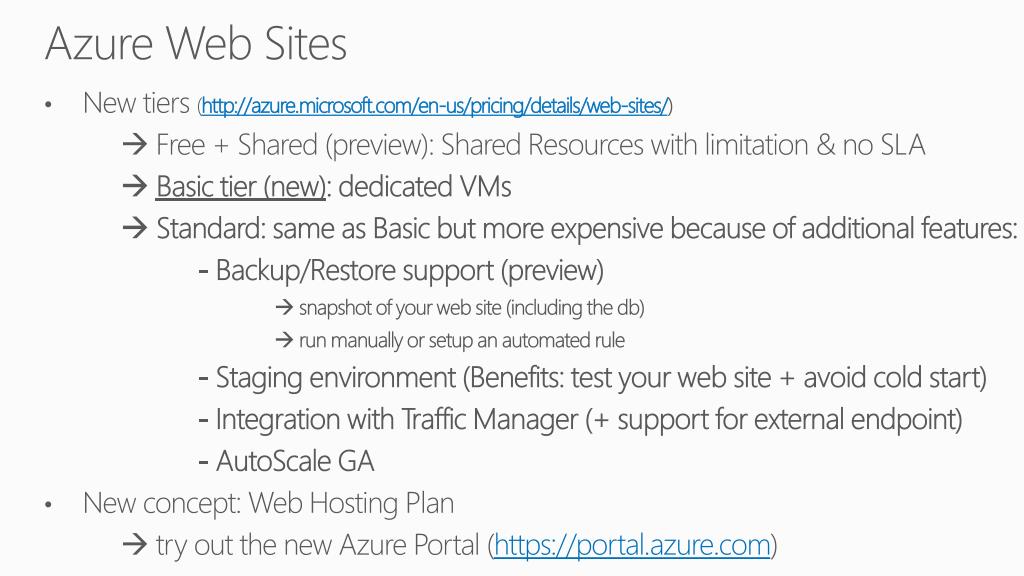The image size is (1024, 576).
Task: Open the azure.microsoft.com pricing details link
Action: tap(435, 106)
